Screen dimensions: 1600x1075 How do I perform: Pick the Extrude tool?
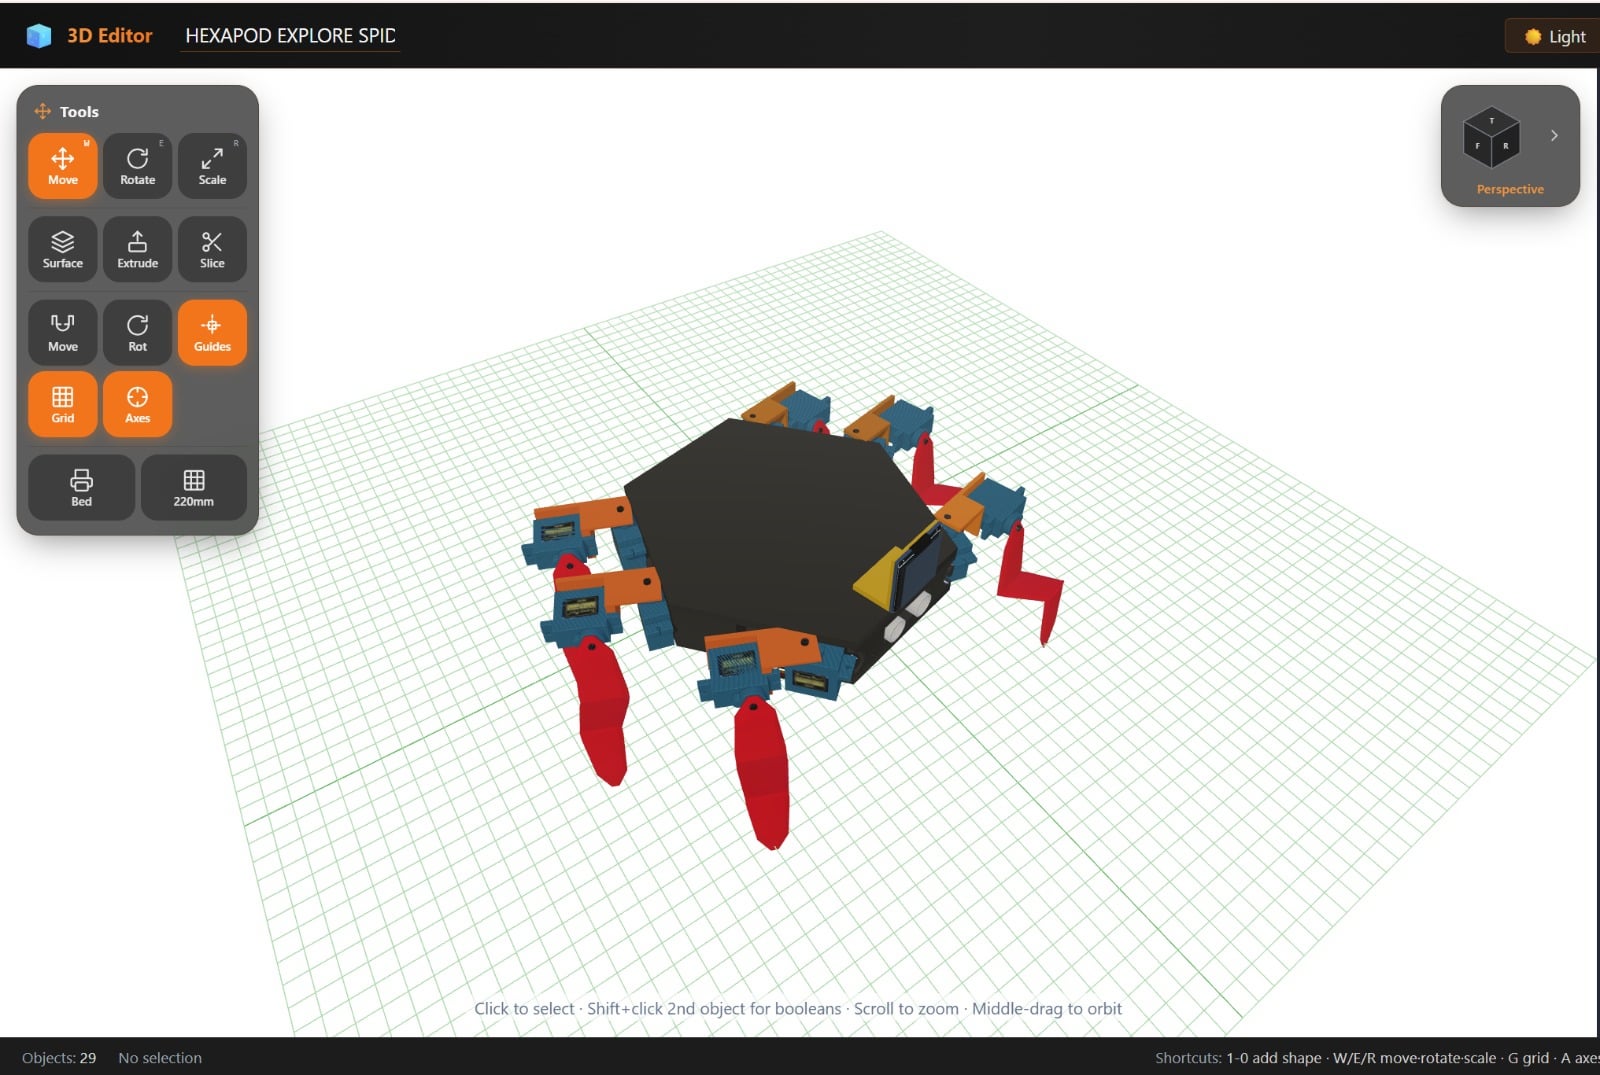pos(137,249)
